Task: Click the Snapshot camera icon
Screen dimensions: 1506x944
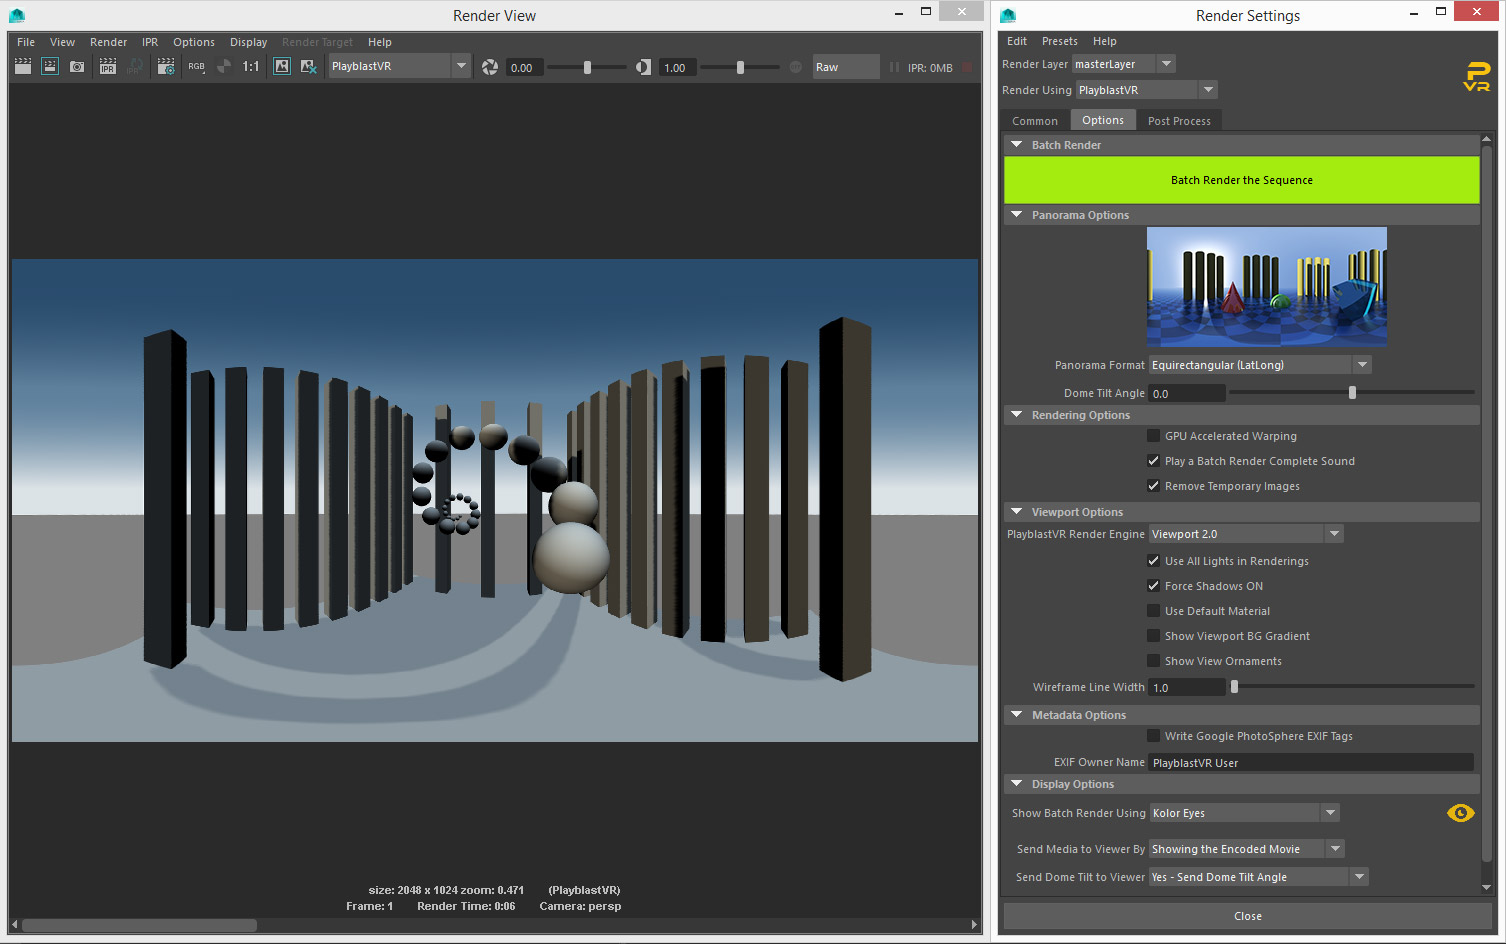Action: coord(77,66)
